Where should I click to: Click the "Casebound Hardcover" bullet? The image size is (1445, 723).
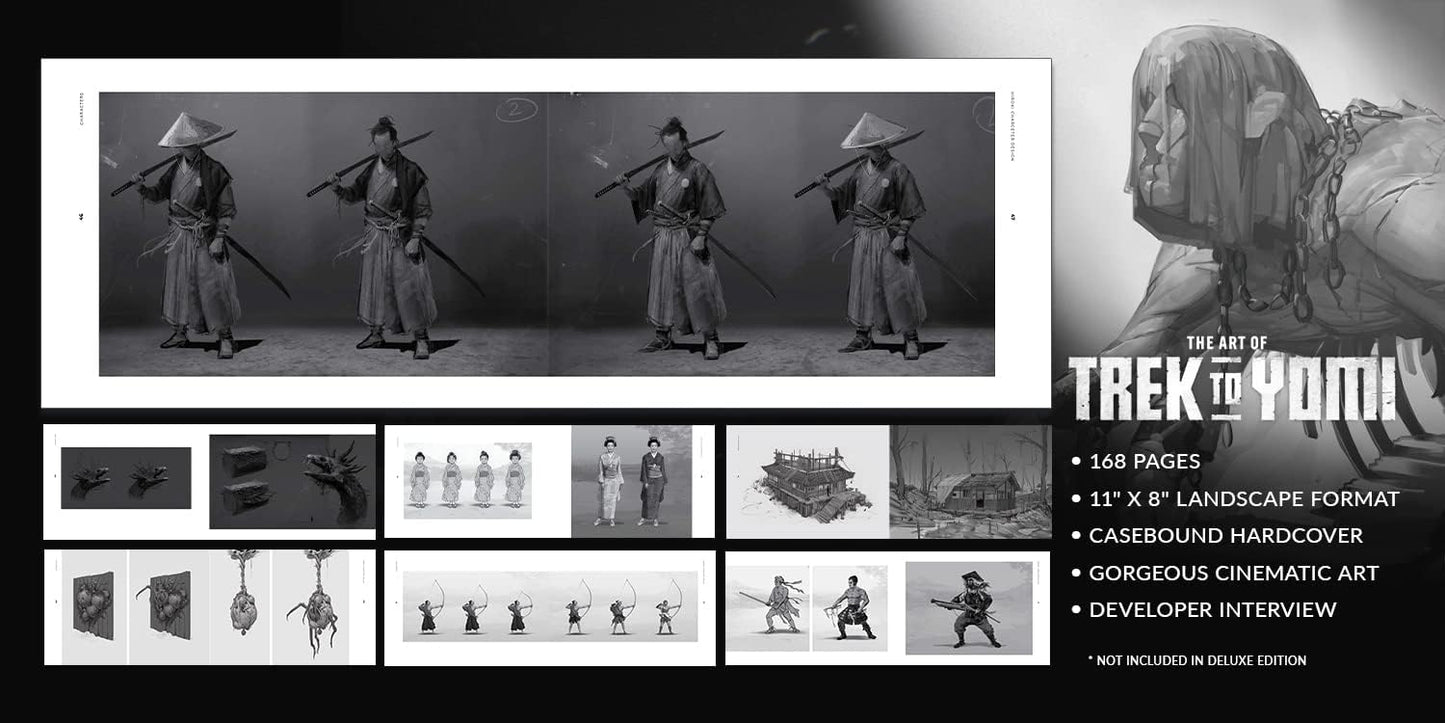point(1225,535)
